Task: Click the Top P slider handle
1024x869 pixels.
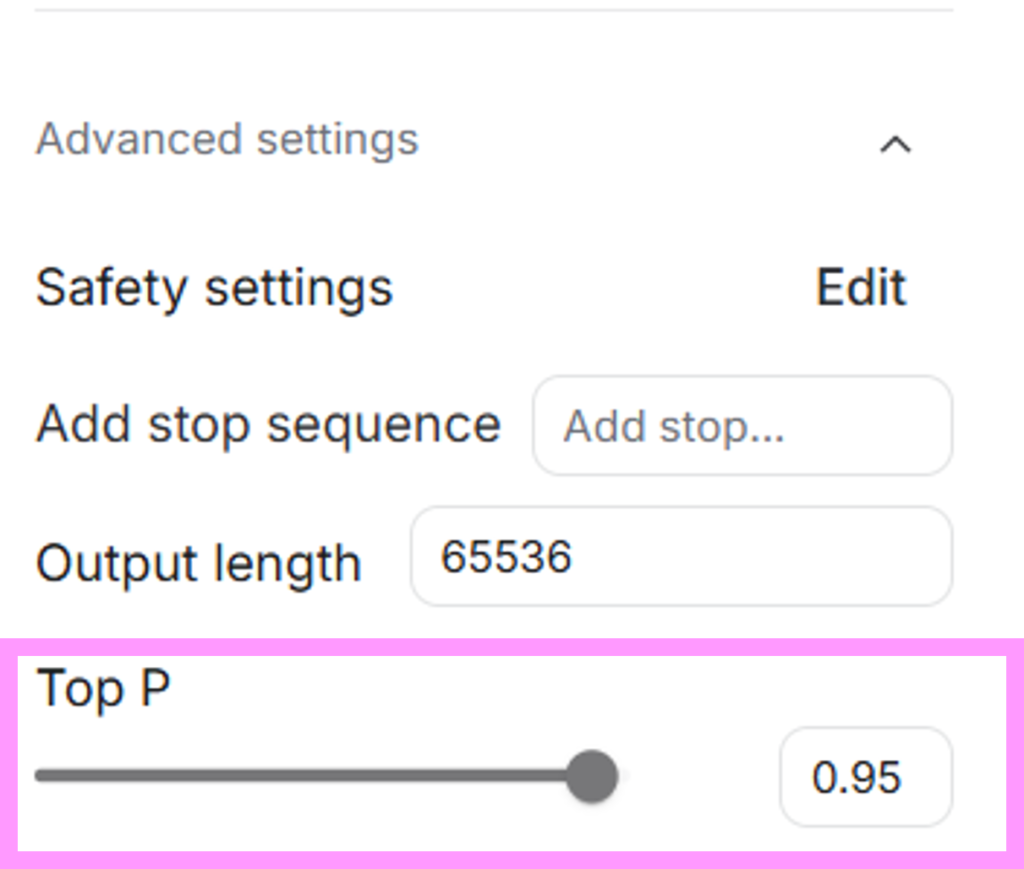Action: click(592, 776)
